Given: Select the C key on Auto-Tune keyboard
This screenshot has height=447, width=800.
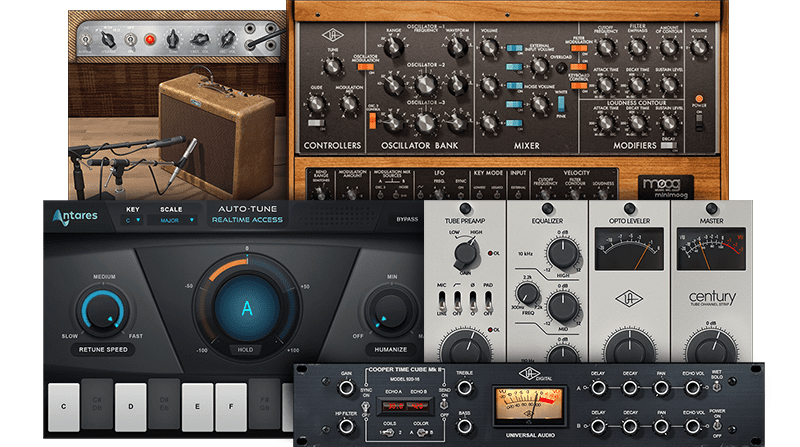Looking at the screenshot, I should click(64, 407).
